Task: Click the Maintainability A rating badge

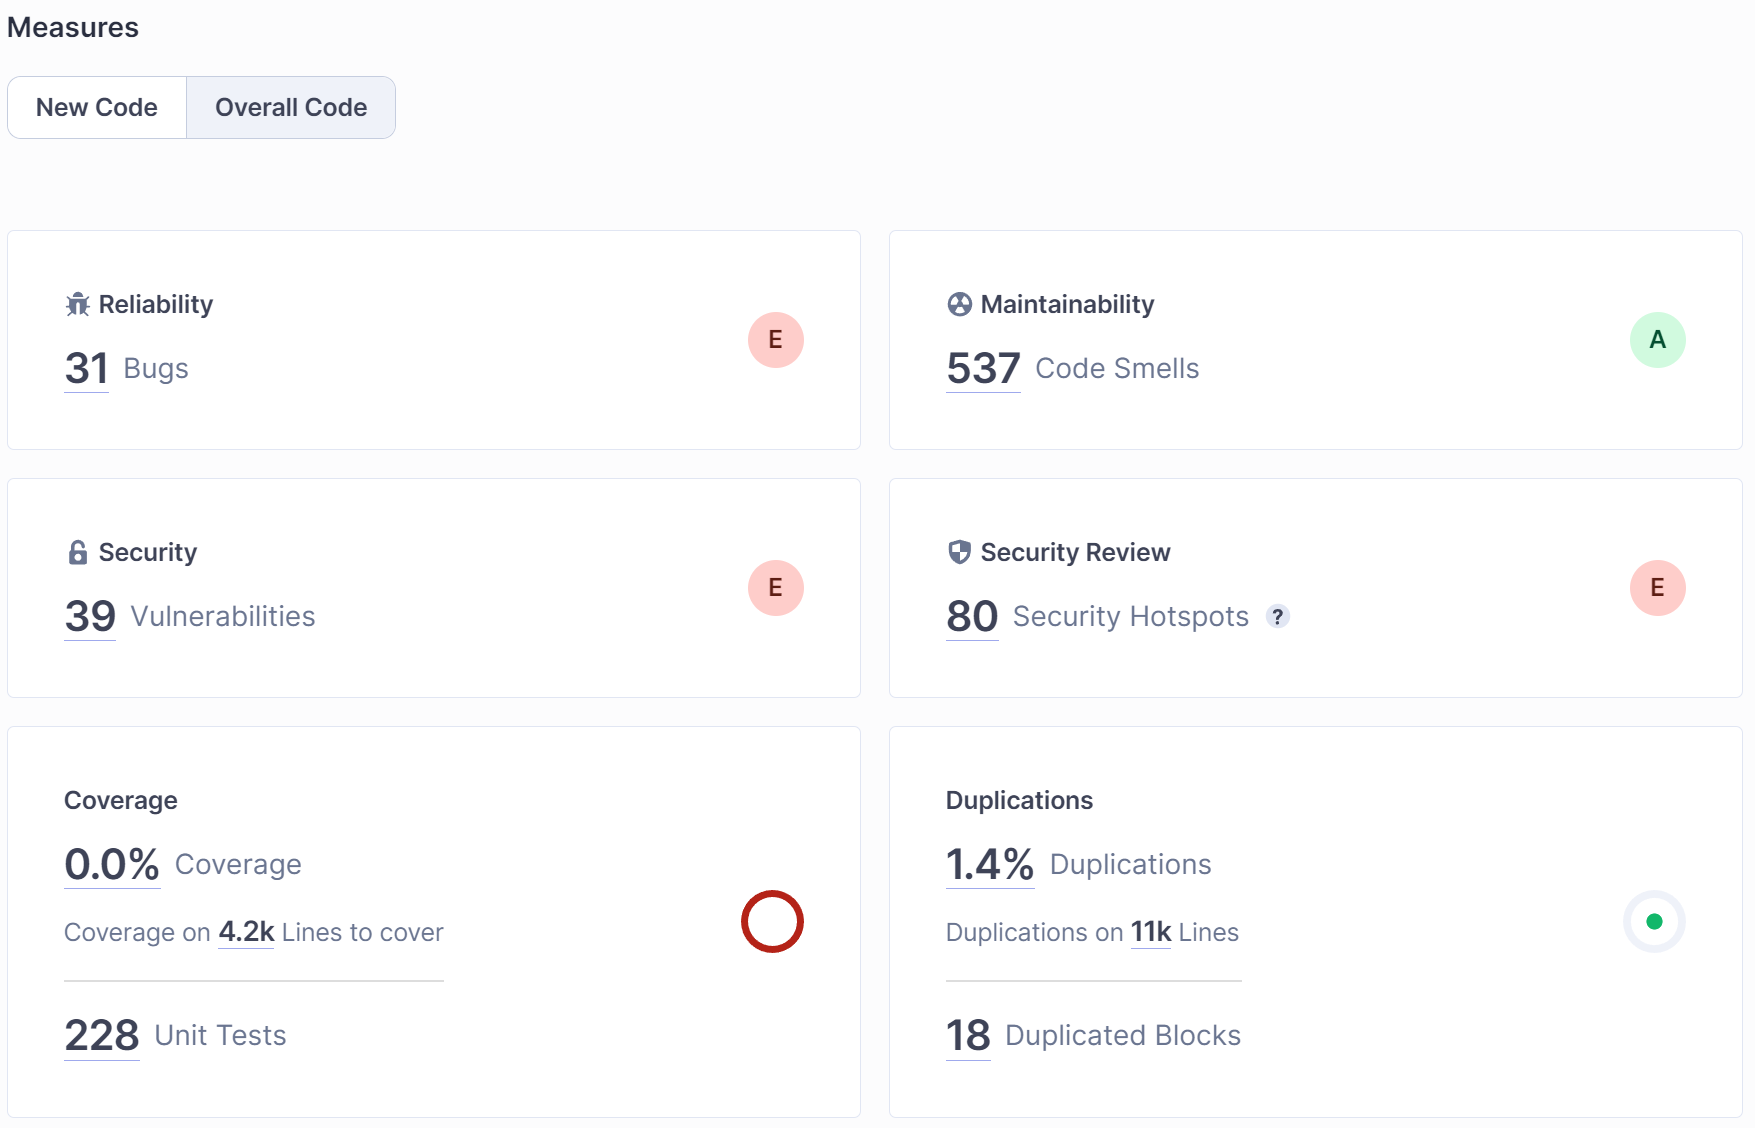Action: (1658, 340)
